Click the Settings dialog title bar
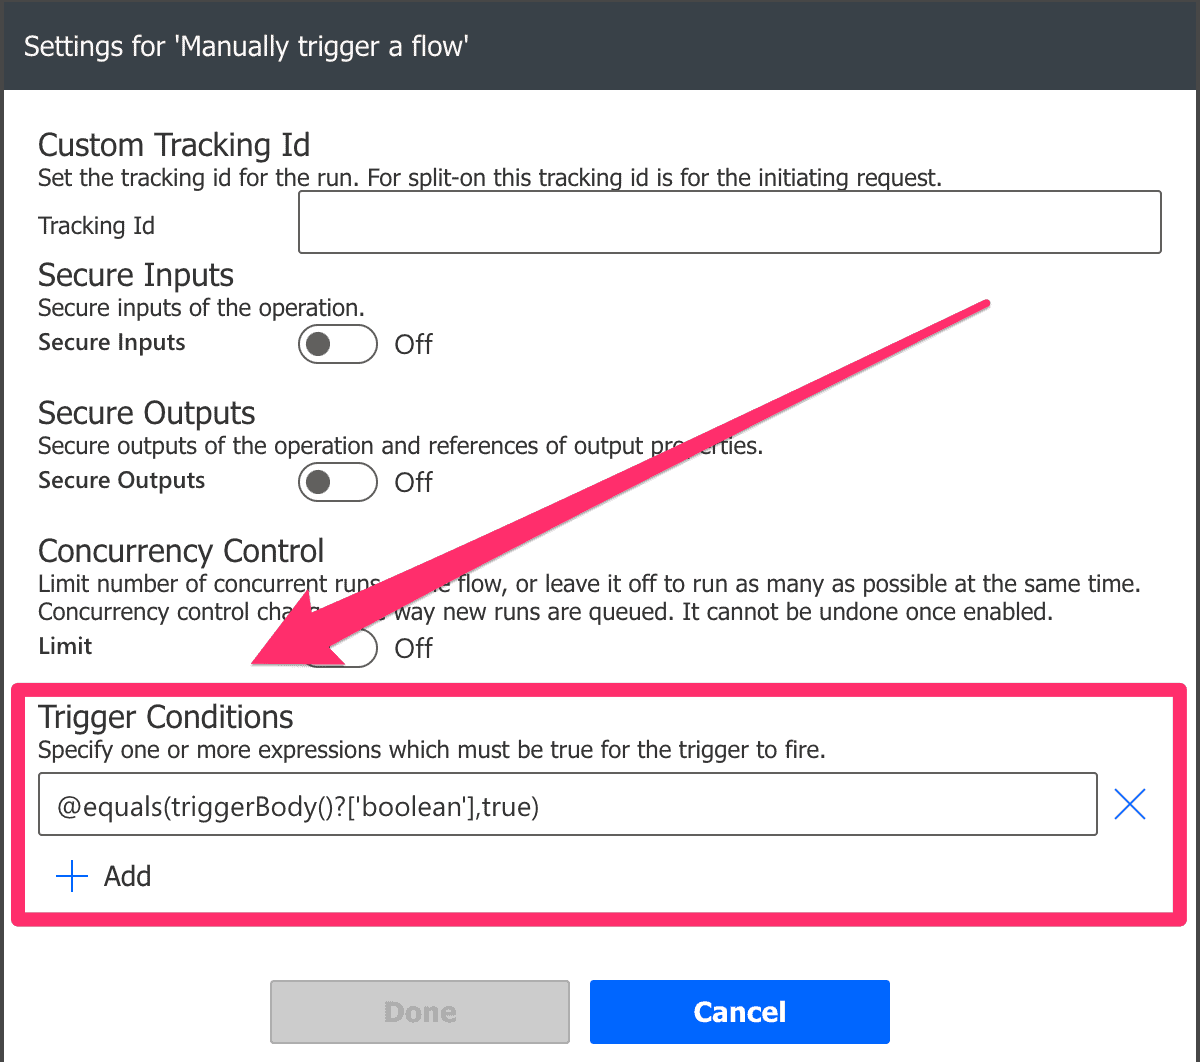 click(246, 46)
